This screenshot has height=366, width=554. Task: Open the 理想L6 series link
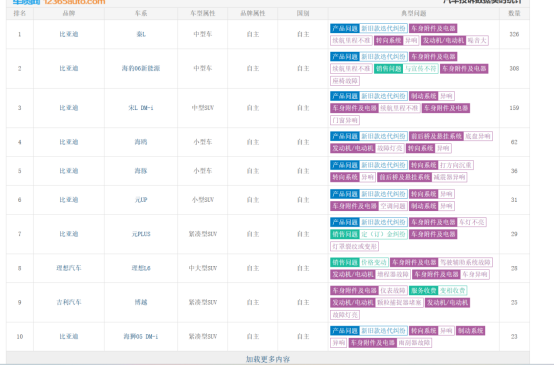(x=141, y=268)
